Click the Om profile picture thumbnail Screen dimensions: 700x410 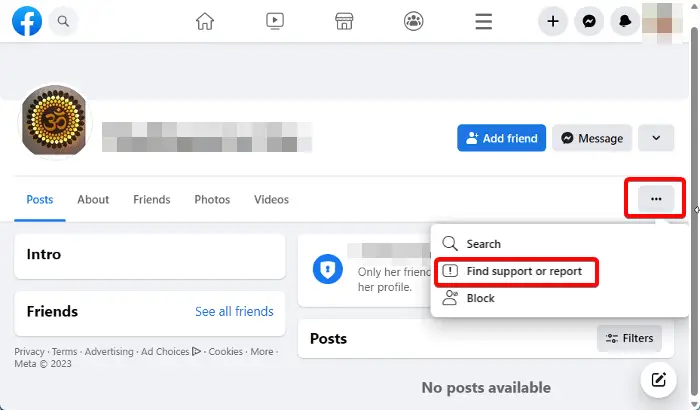[54, 121]
